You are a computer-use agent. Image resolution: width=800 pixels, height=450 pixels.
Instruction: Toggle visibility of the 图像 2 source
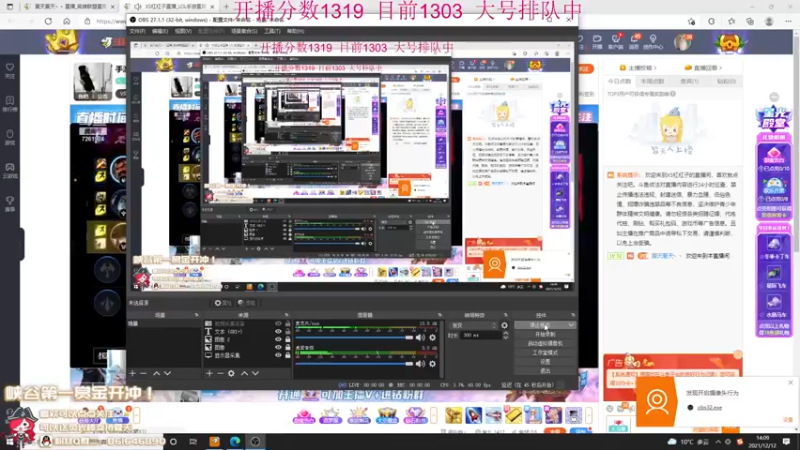(278, 339)
